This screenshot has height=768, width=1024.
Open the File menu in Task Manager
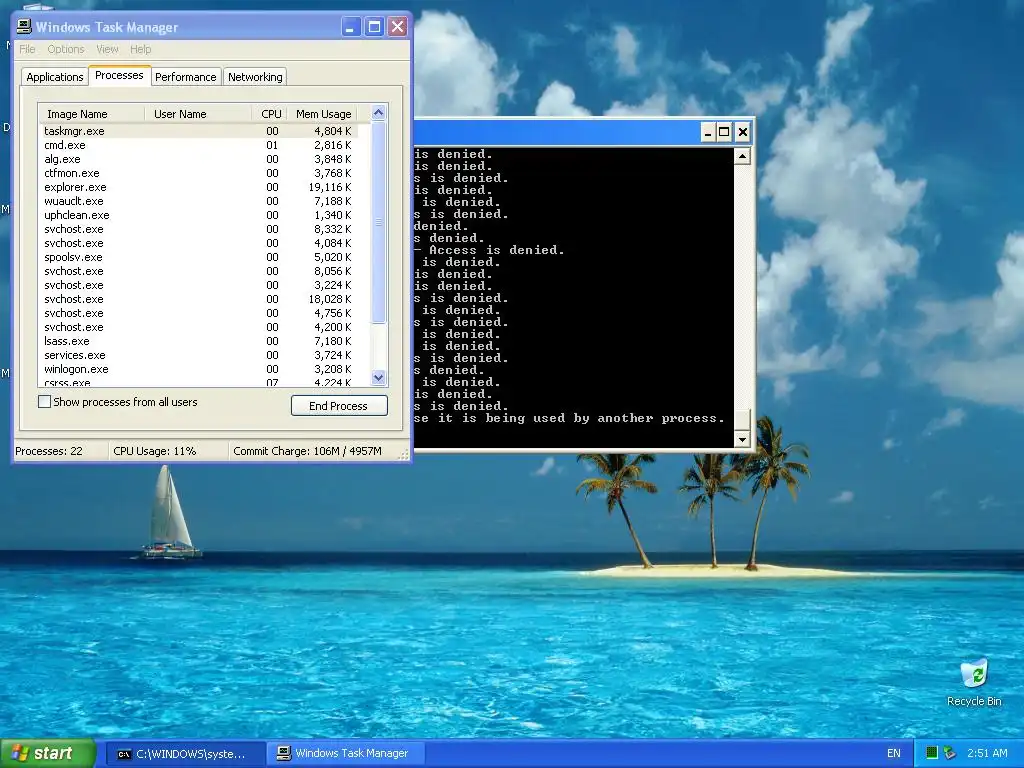27,49
